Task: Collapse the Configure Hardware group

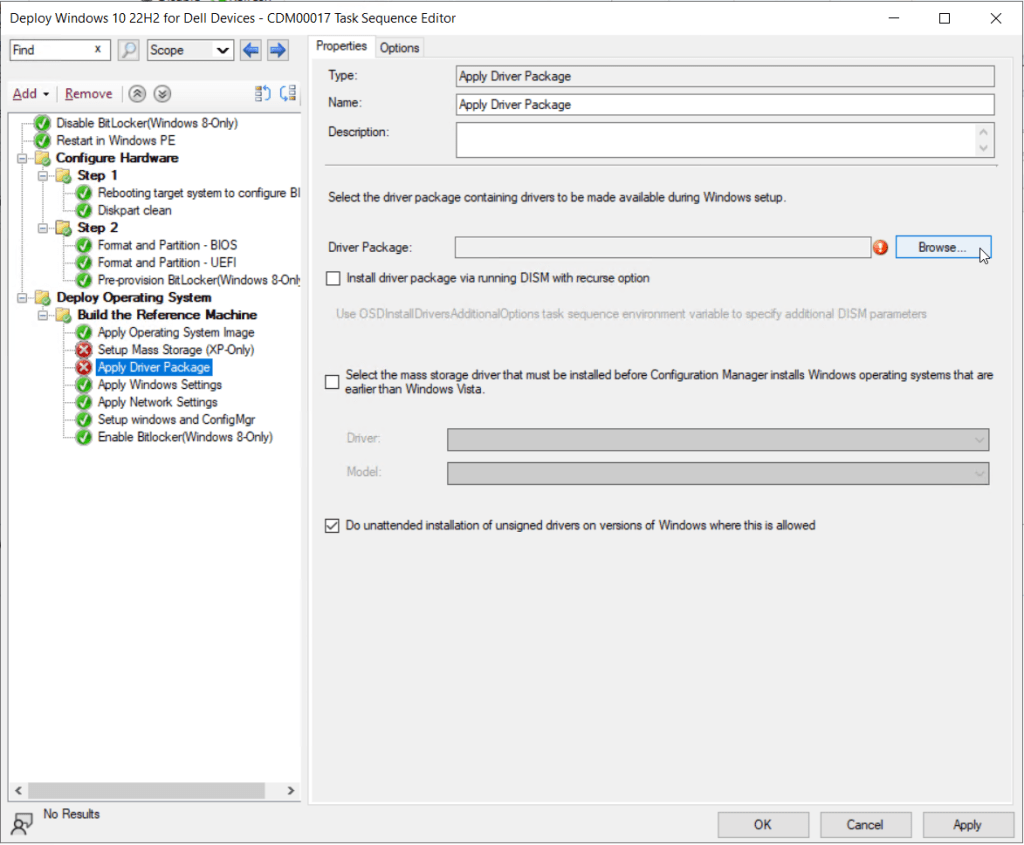Action: click(x=23, y=158)
